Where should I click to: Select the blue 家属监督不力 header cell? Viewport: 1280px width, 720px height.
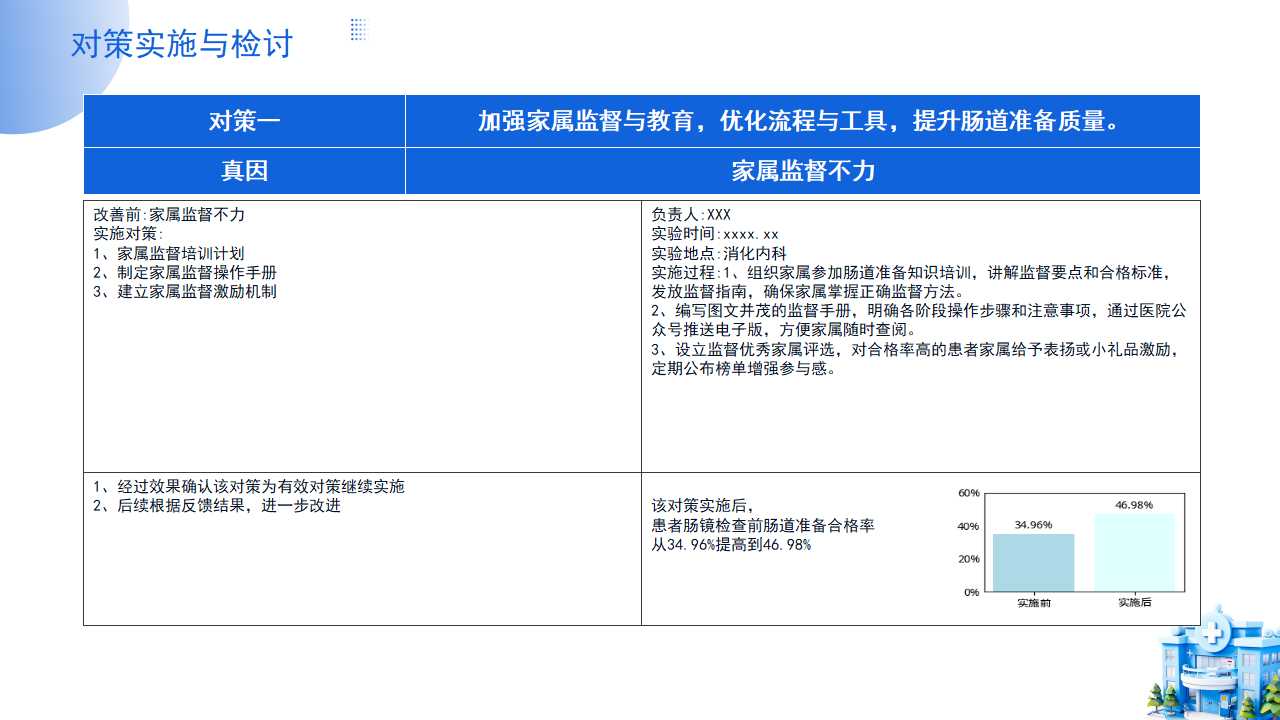click(x=802, y=171)
